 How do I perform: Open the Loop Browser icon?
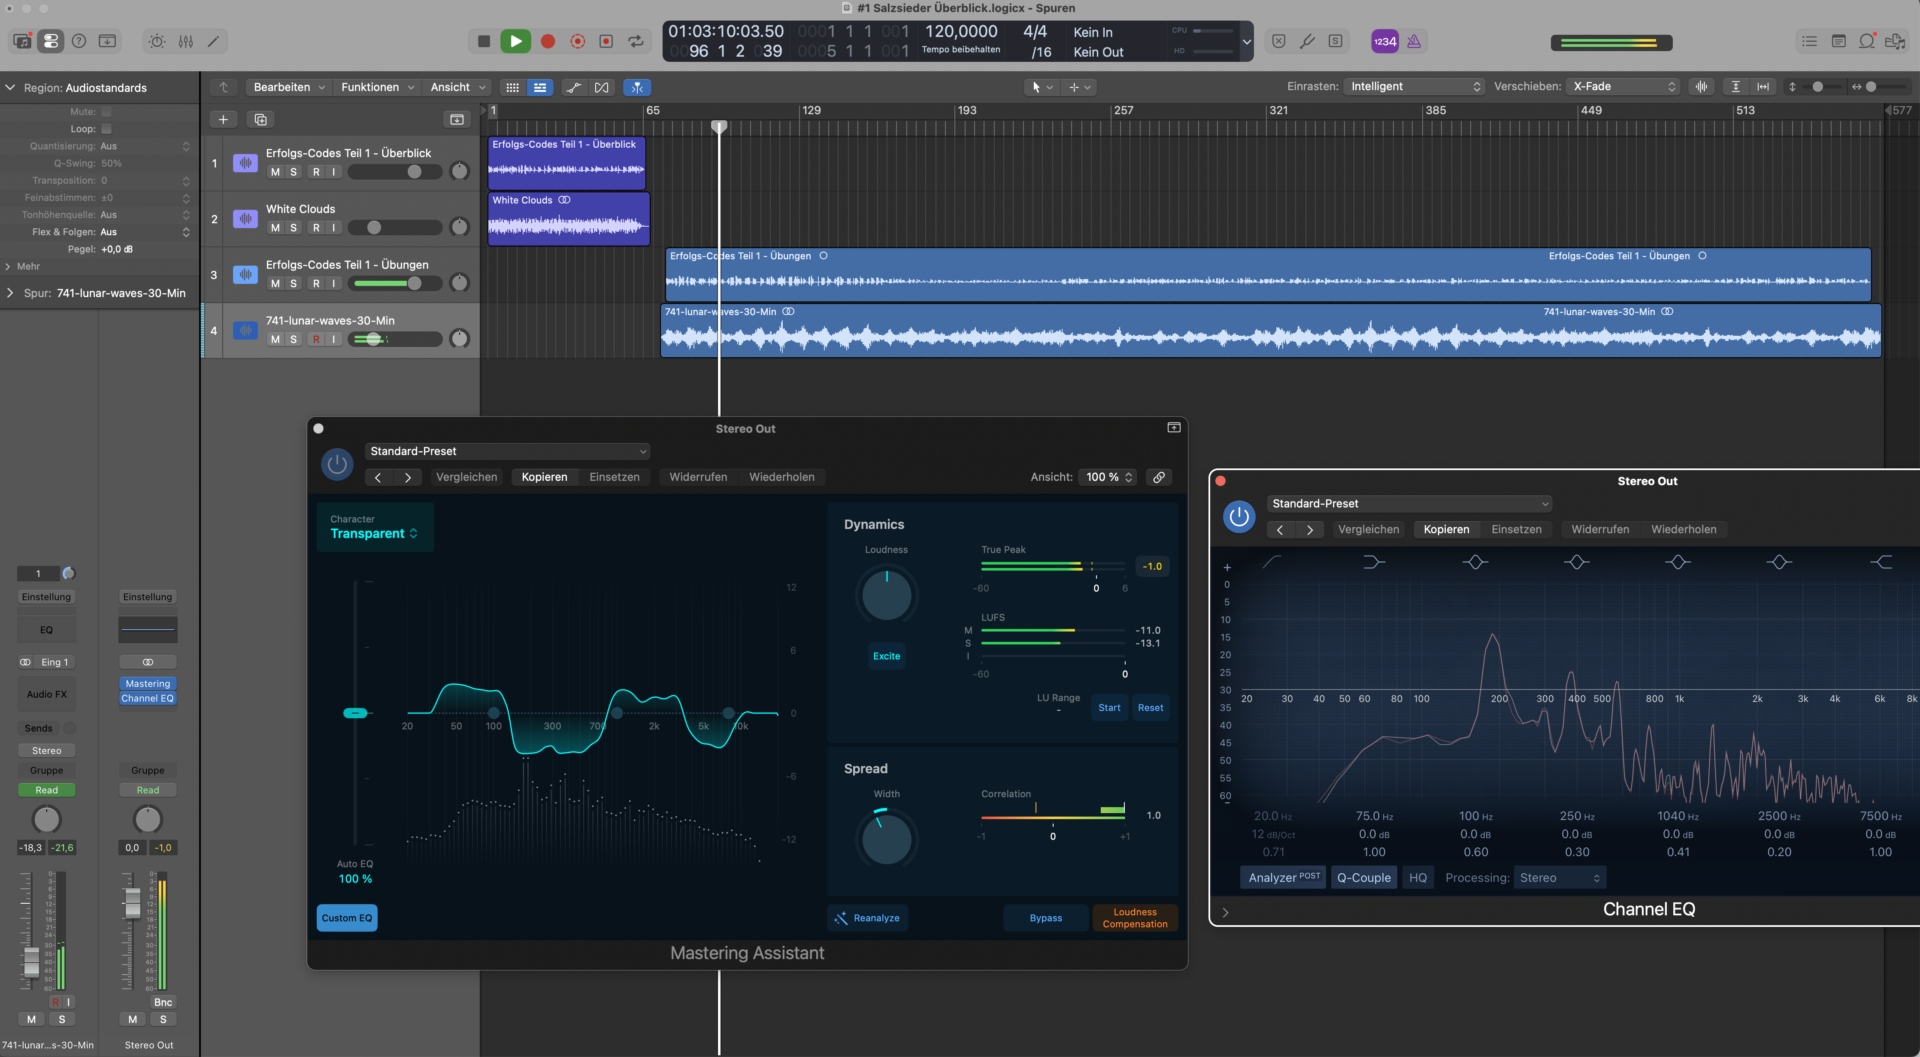pos(1866,41)
